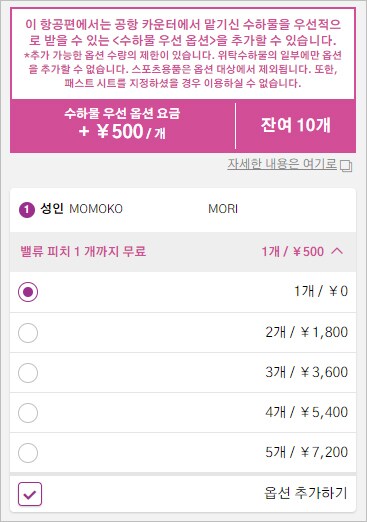This screenshot has width=367, height=522.
Task: Click the 수하물 우선 옵션 요금 price banner
Action: point(122,123)
